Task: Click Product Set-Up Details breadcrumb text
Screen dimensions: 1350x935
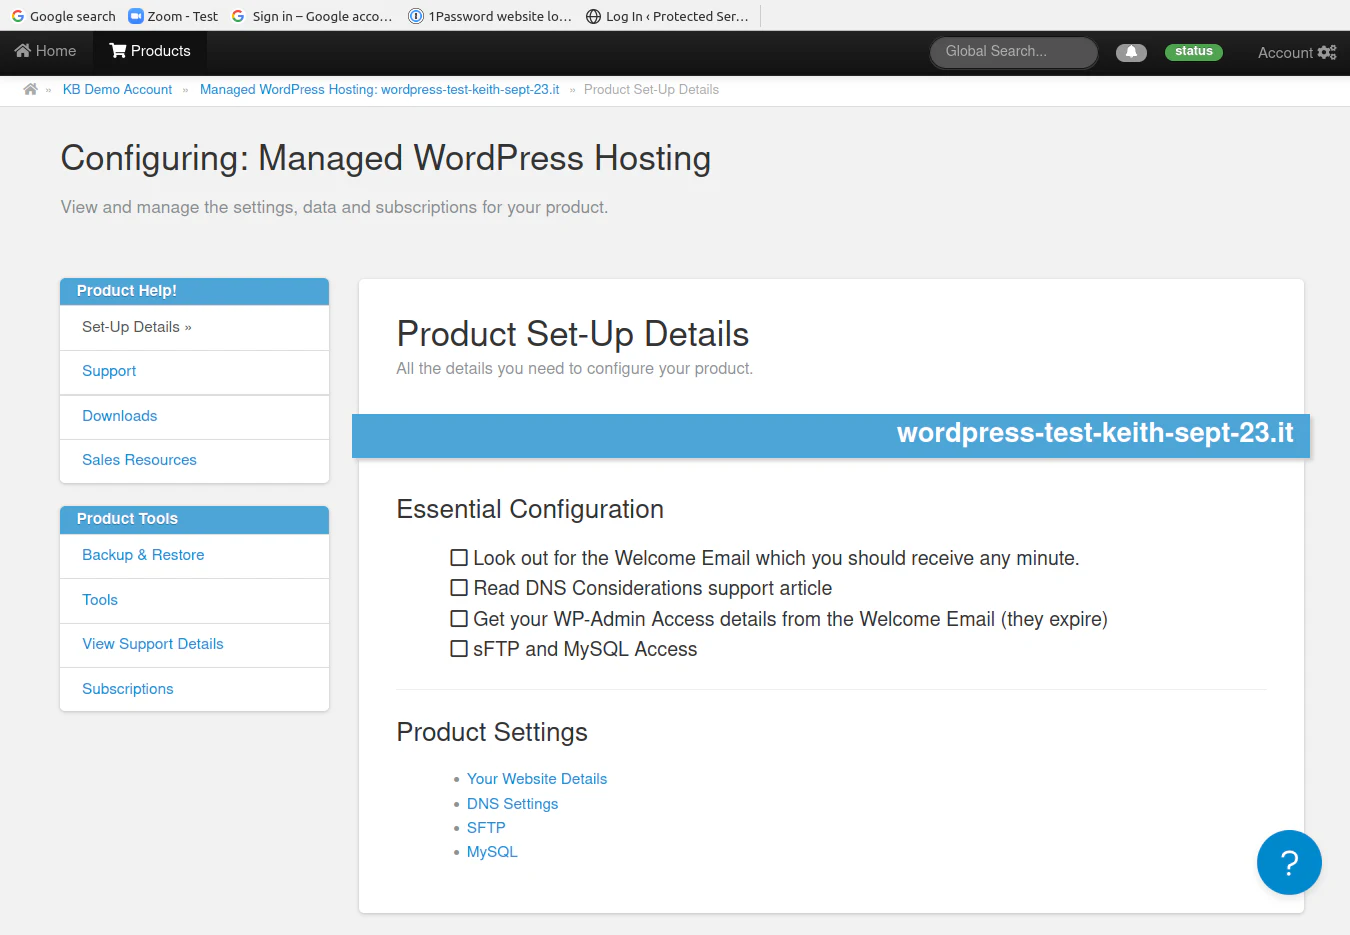Action: coord(651,90)
